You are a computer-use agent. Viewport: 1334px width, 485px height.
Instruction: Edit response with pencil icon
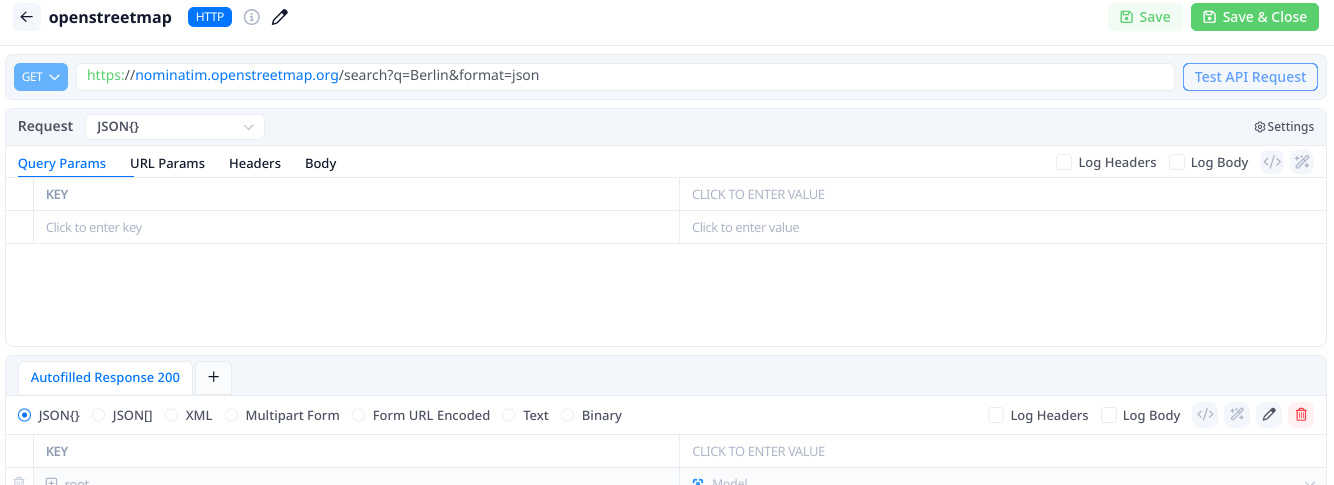[1269, 415]
